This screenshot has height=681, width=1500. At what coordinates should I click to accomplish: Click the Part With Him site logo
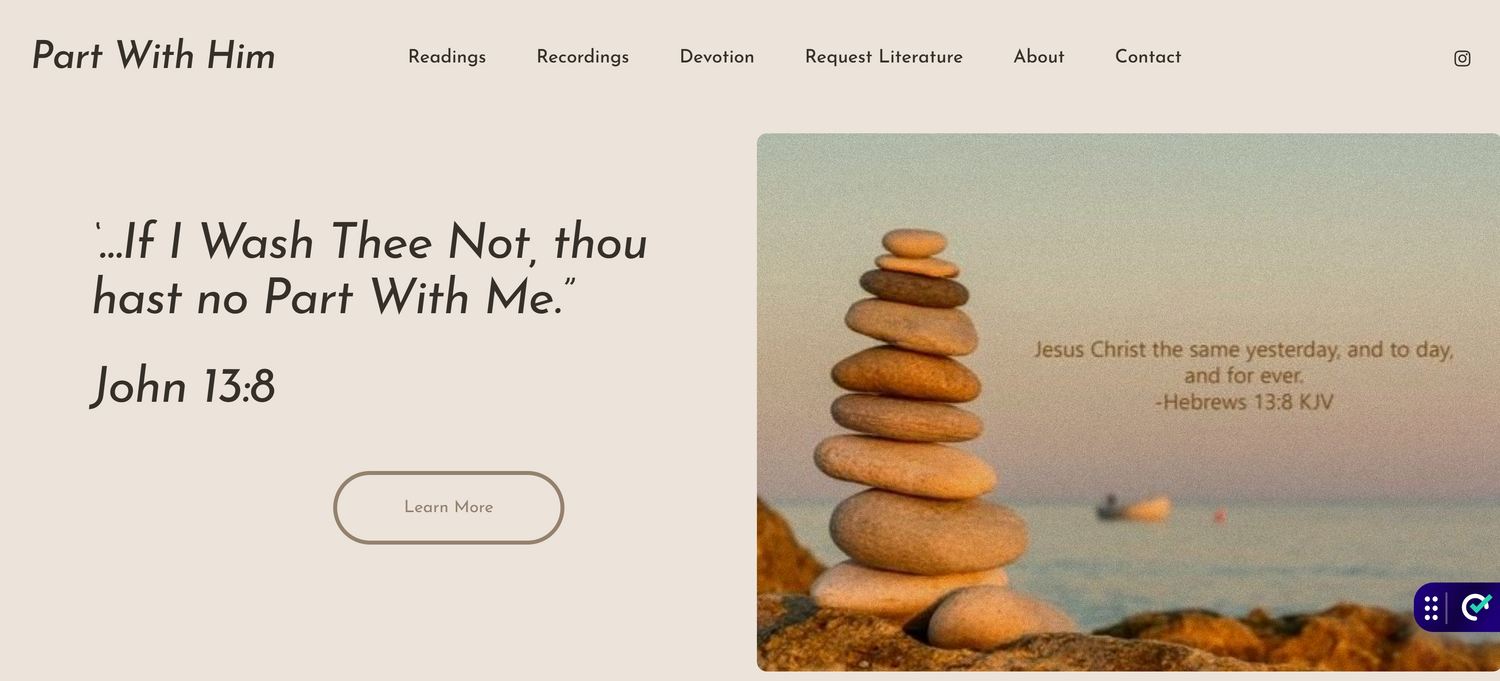click(x=154, y=56)
